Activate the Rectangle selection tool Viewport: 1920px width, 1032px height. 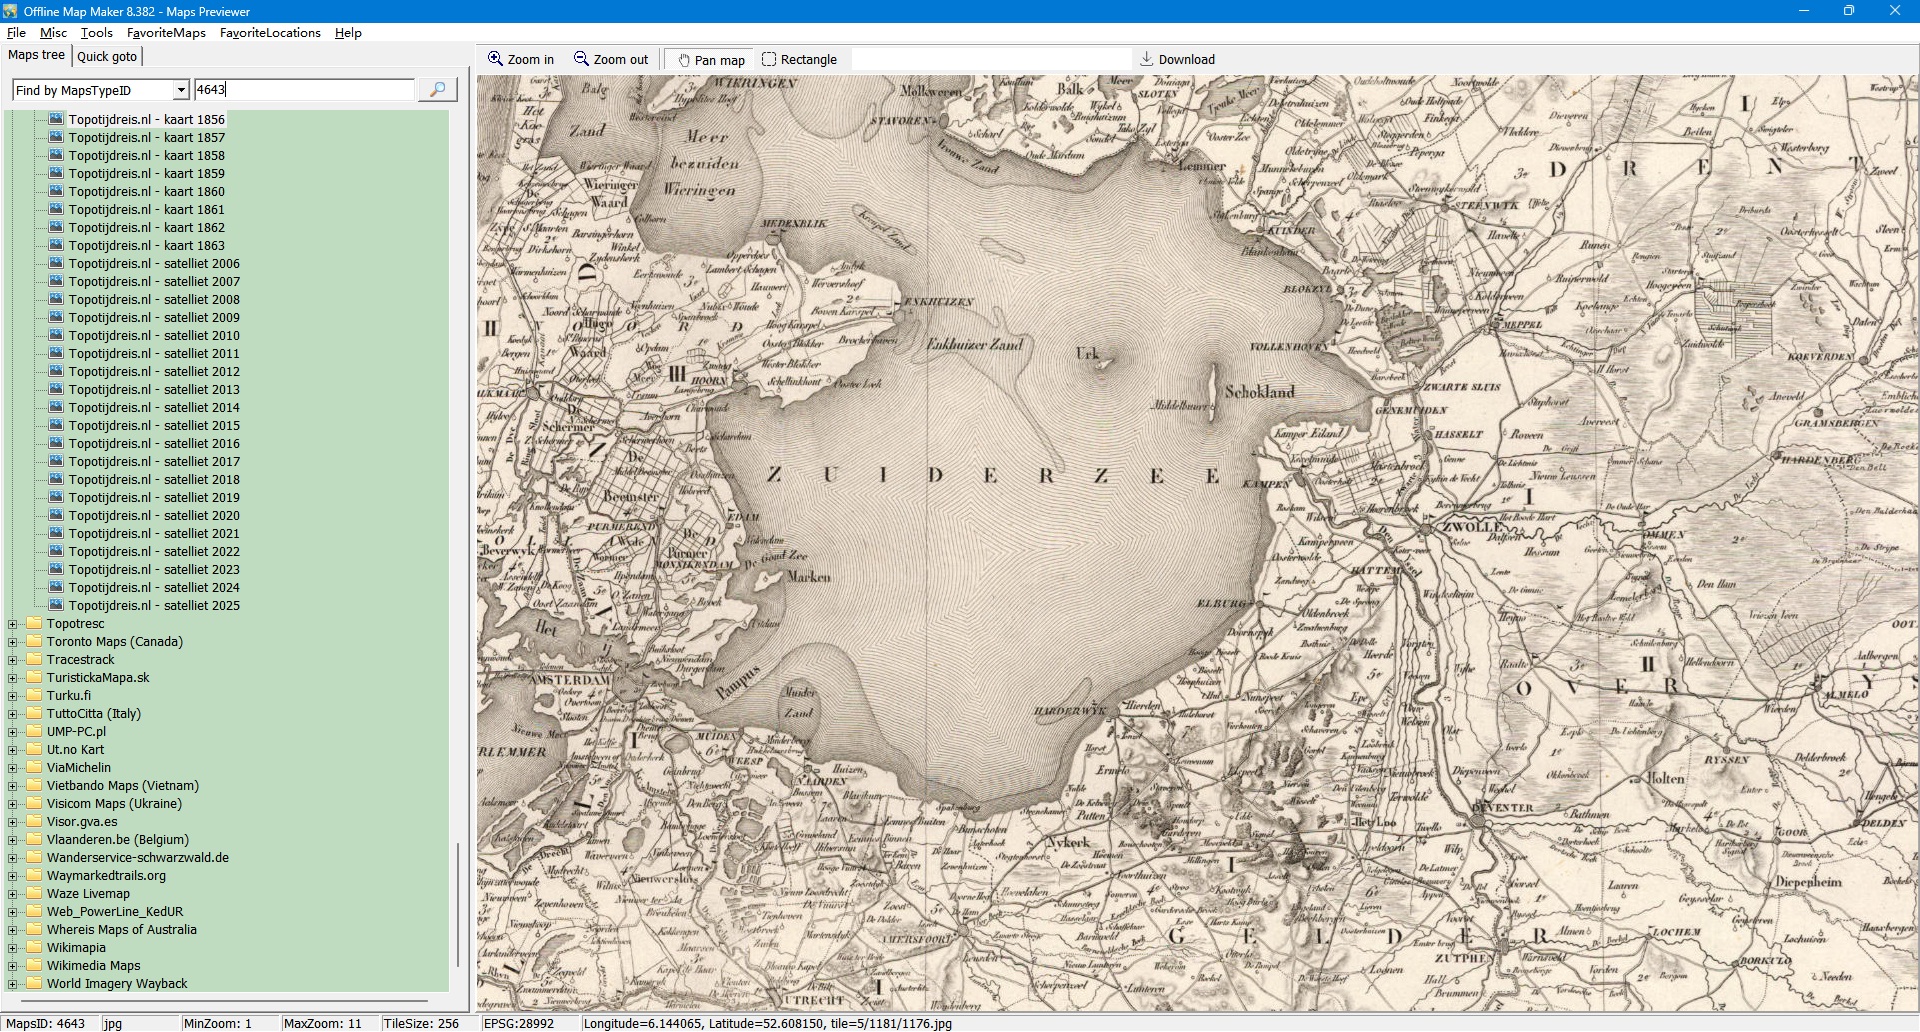click(x=769, y=59)
